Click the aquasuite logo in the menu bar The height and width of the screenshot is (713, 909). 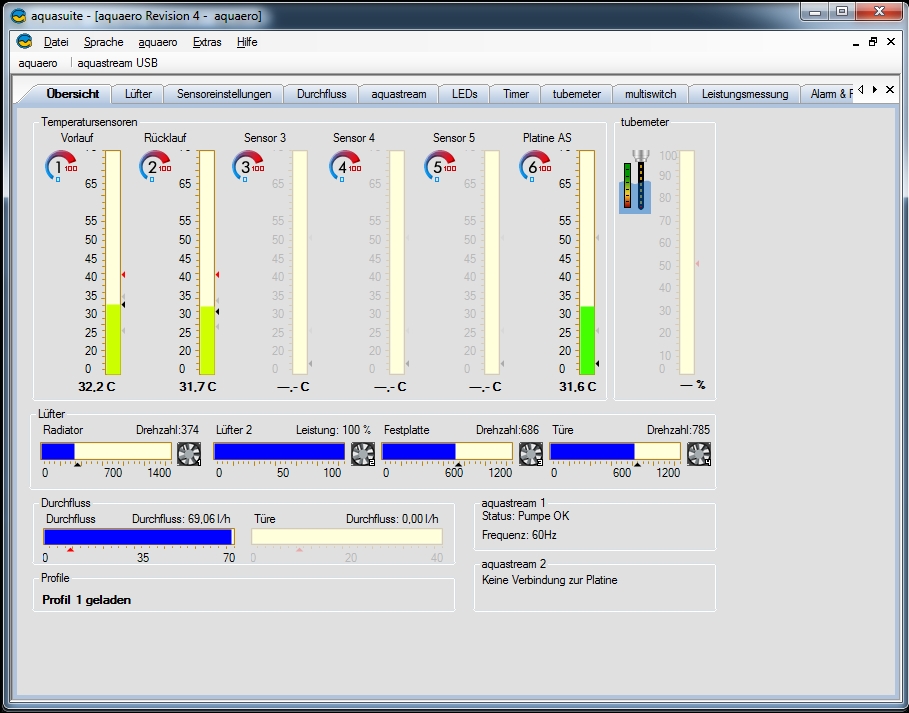(24, 42)
